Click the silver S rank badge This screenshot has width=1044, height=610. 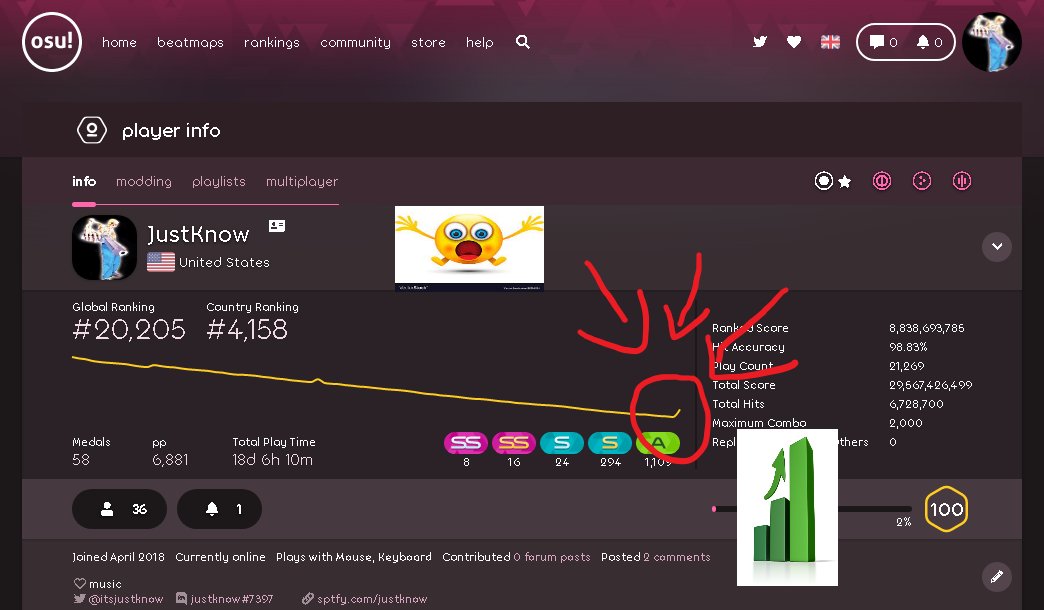click(x=562, y=443)
